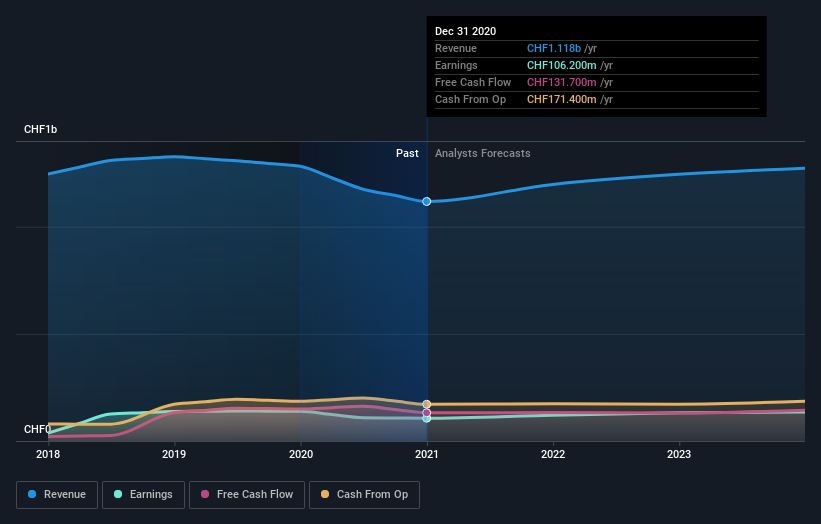Click the CHF131.700m free cash flow value
Screen dimensions: 821x524
click(x=561, y=82)
